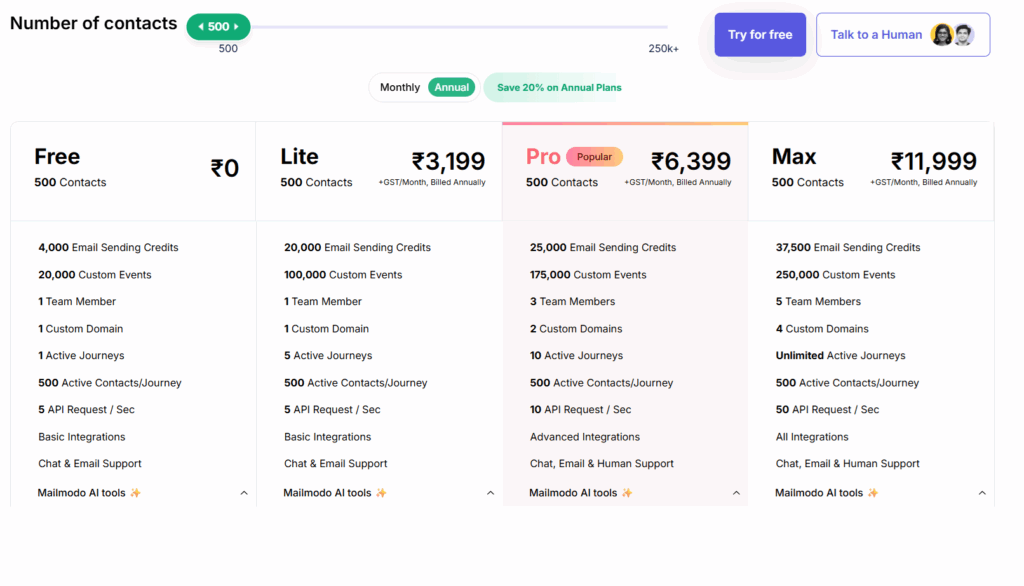Click the second support agent avatar
1024x586 pixels.
pyautogui.click(x=963, y=34)
